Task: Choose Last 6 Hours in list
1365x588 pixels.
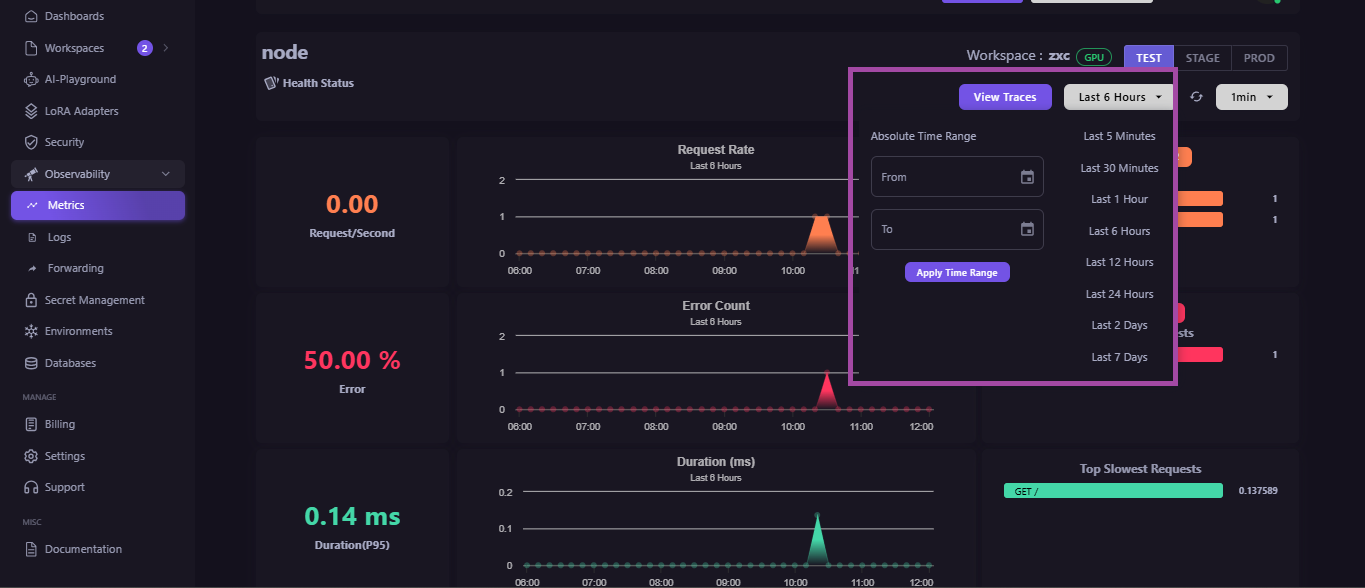Action: (1119, 231)
